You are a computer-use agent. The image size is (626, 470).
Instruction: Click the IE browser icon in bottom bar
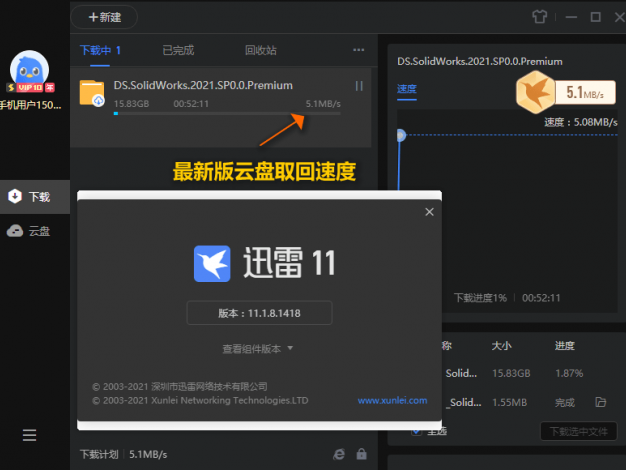(x=339, y=454)
